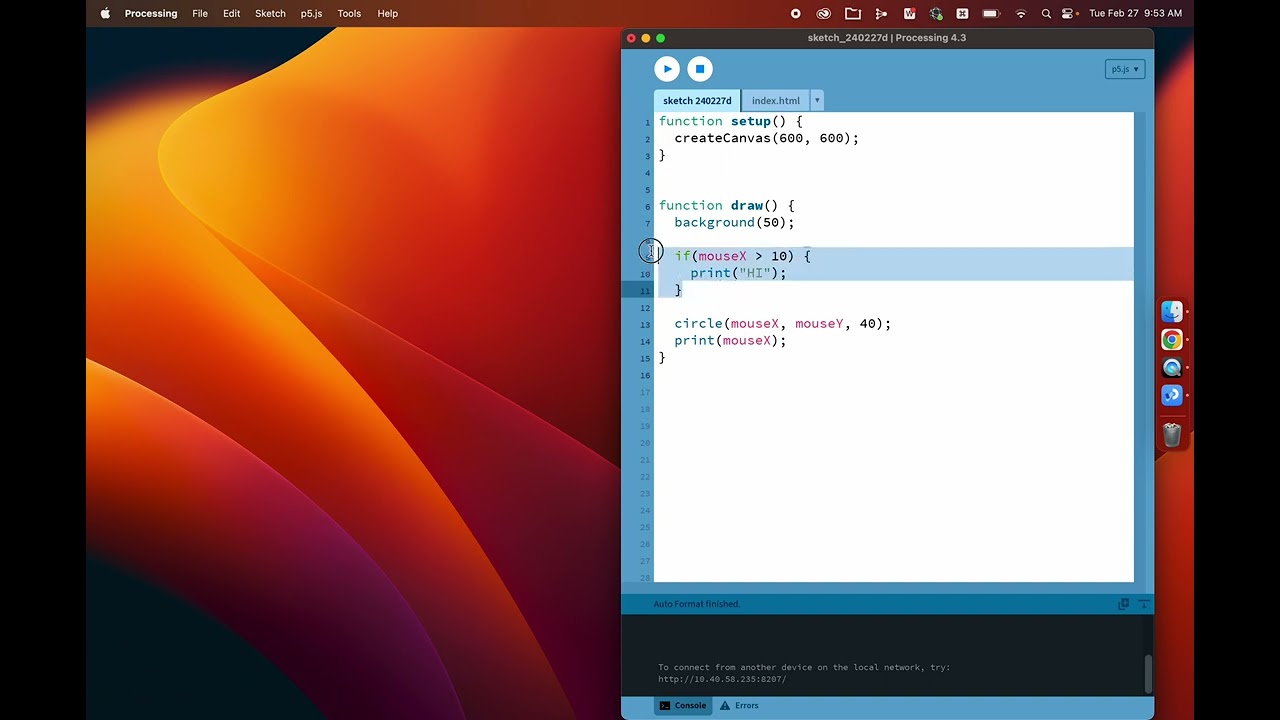
Task: Click the 'function setup() {' line
Action: (x=730, y=121)
